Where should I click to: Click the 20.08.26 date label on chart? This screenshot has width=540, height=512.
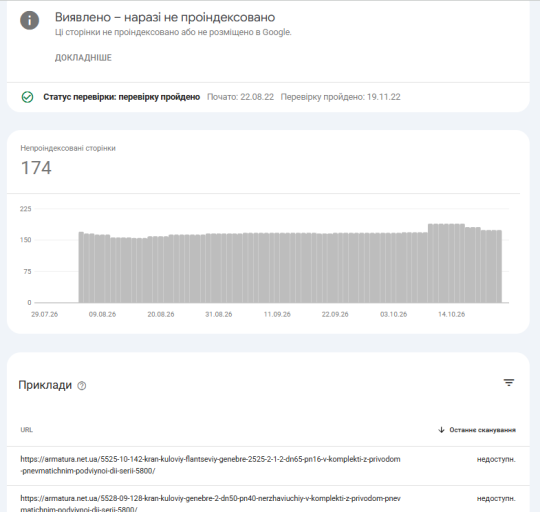161,314
